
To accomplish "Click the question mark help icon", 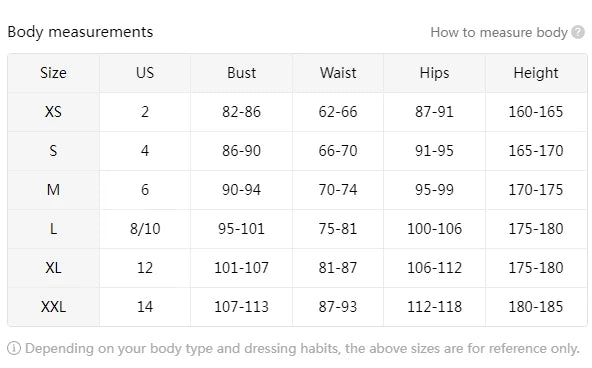I will coord(578,32).
